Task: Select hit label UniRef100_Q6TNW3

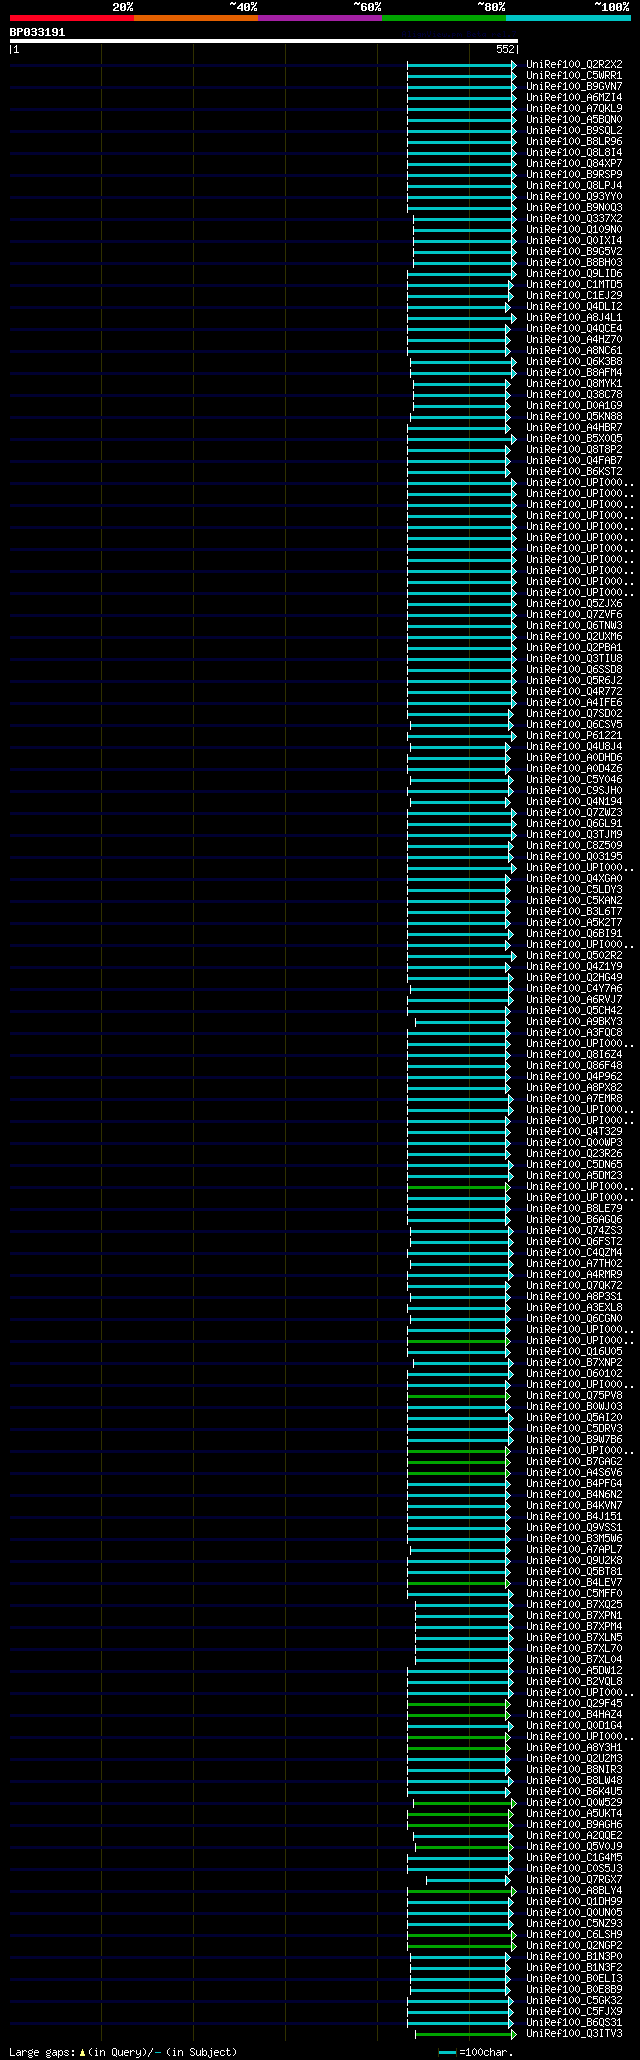Action: [x=574, y=625]
